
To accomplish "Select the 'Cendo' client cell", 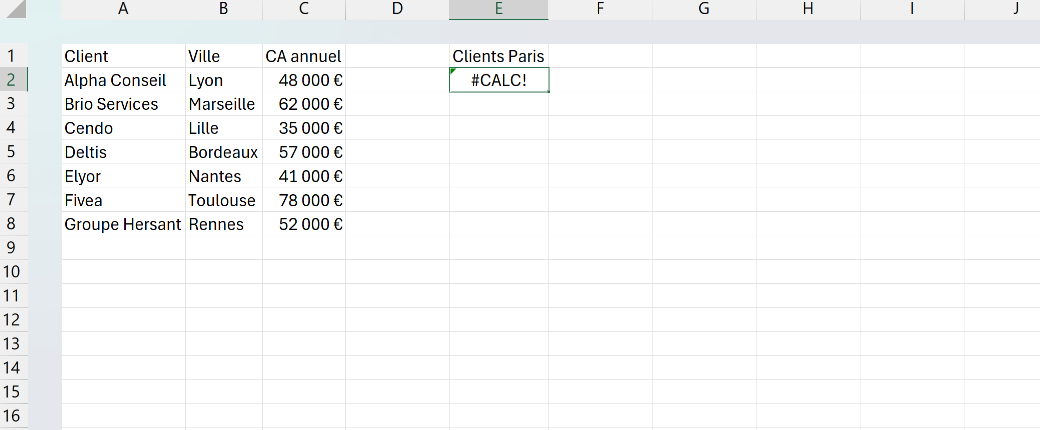I will point(123,128).
